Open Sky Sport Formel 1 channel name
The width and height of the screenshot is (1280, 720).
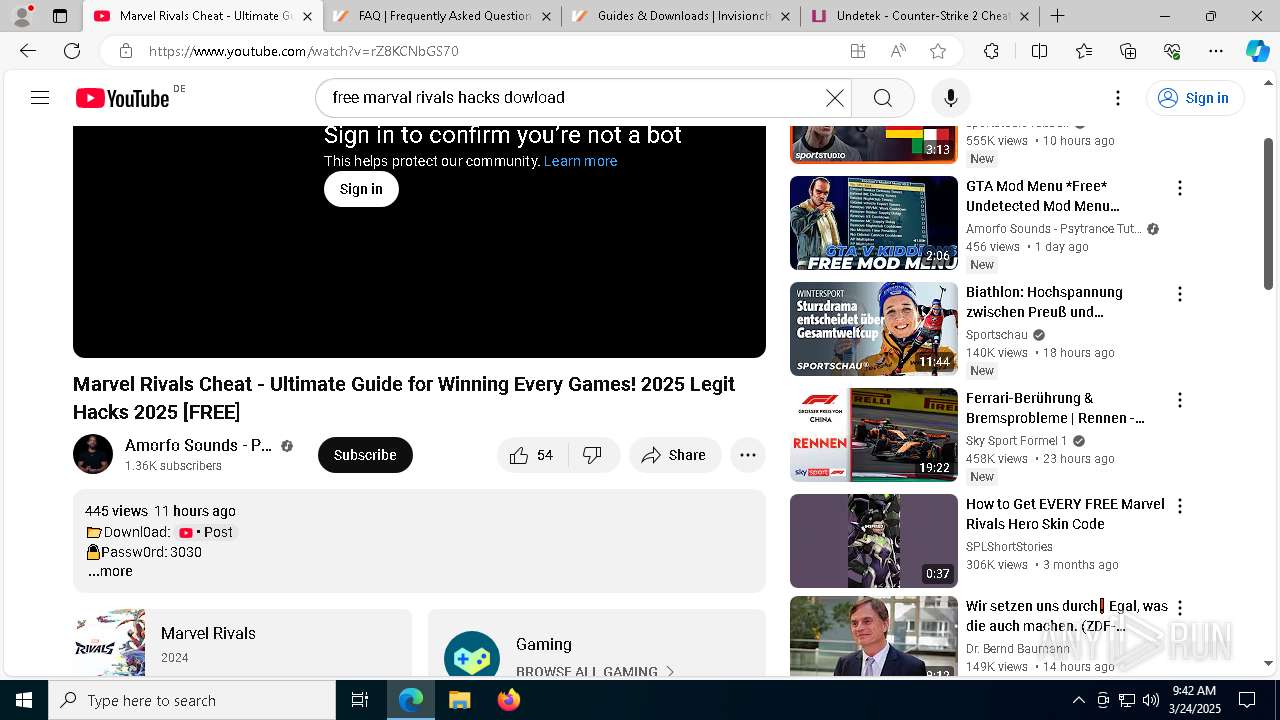pos(1017,441)
